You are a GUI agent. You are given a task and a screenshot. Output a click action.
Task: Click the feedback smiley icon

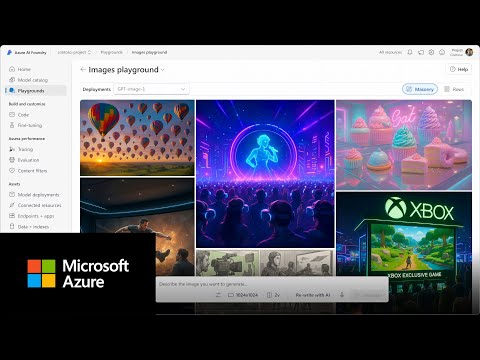coord(442,52)
